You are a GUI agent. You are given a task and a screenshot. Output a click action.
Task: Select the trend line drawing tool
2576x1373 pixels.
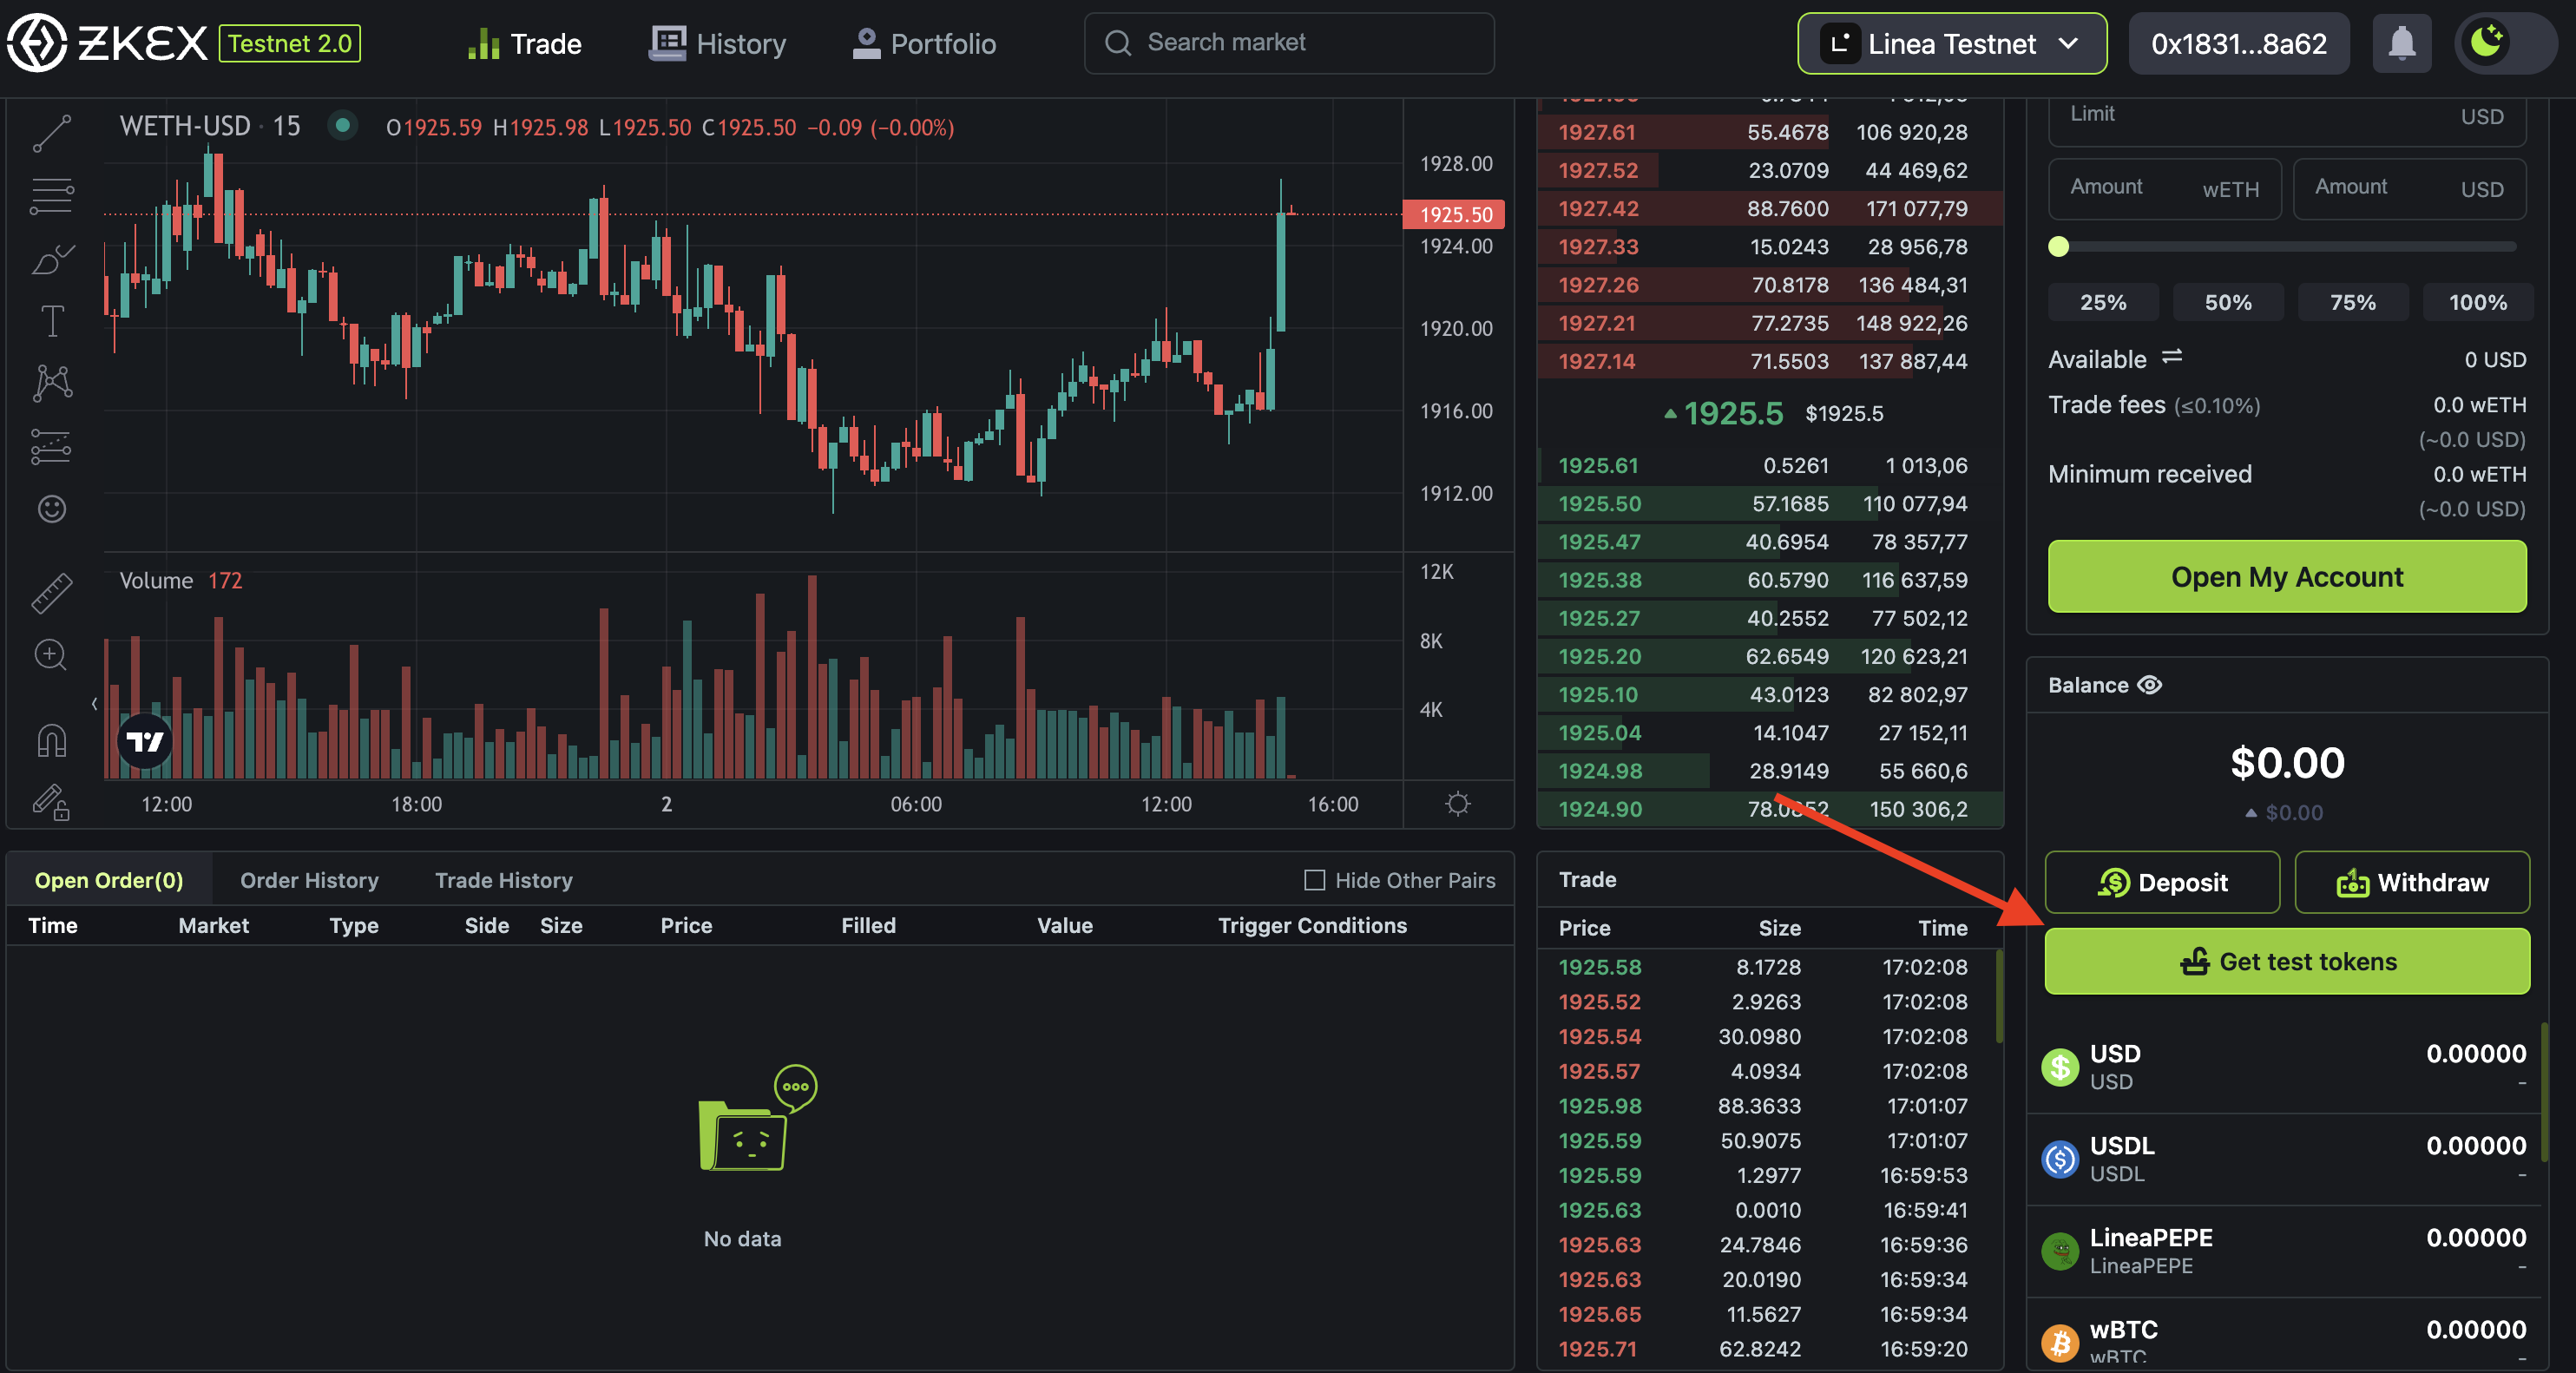coord(52,133)
